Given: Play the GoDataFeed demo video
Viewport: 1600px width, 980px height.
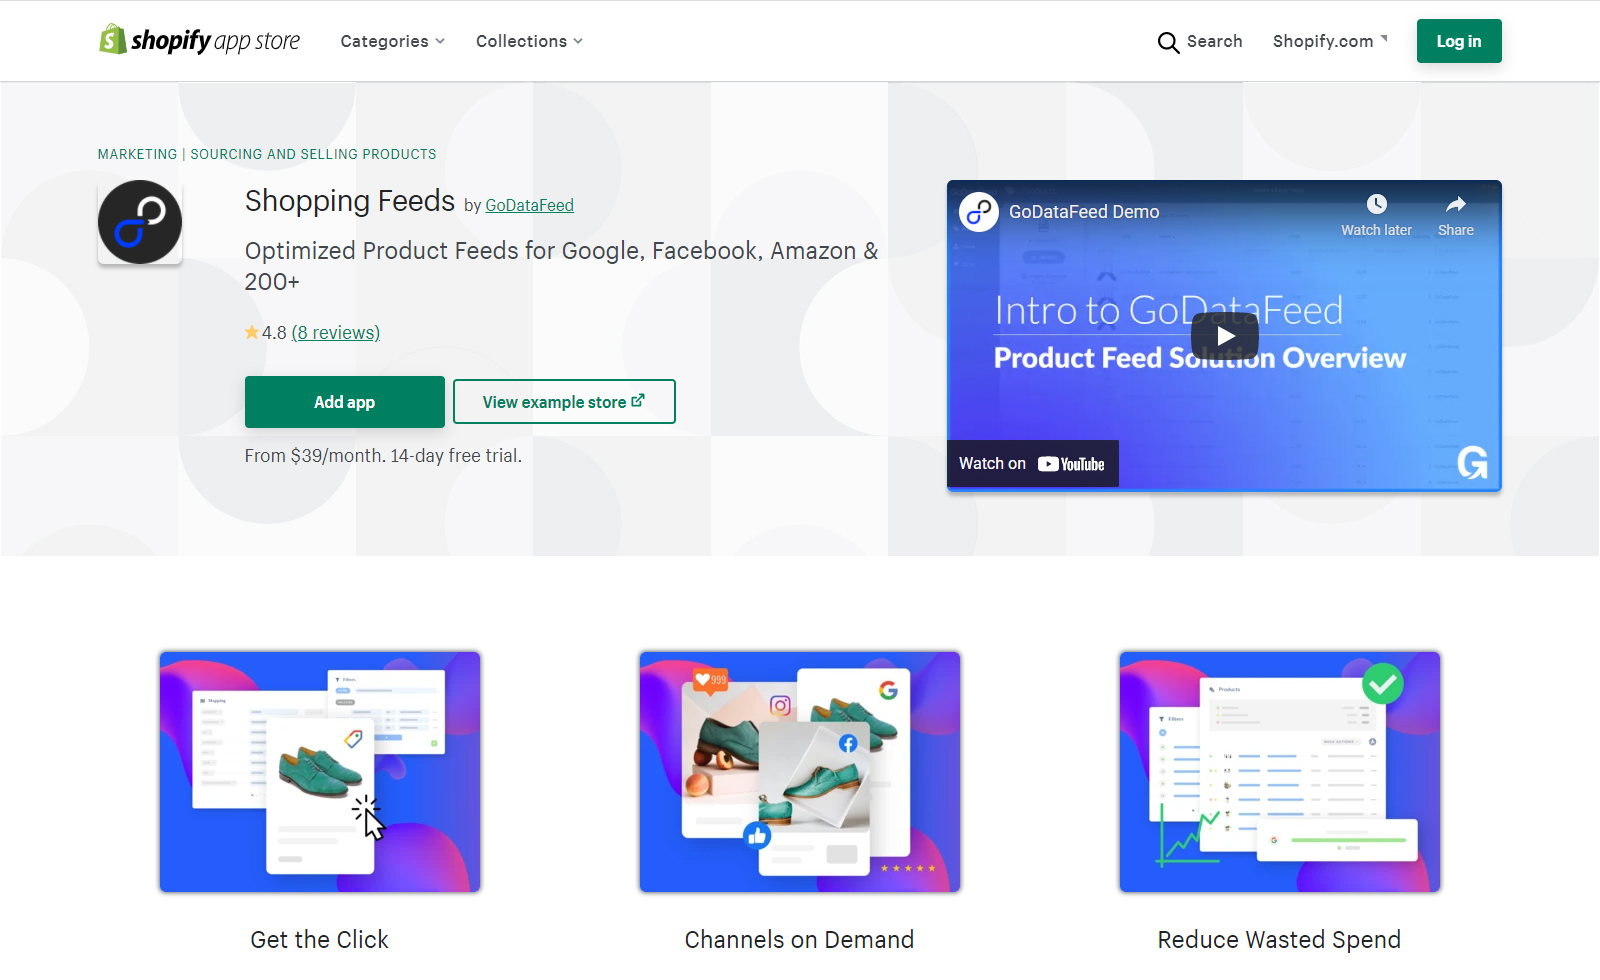Looking at the screenshot, I should [x=1224, y=336].
